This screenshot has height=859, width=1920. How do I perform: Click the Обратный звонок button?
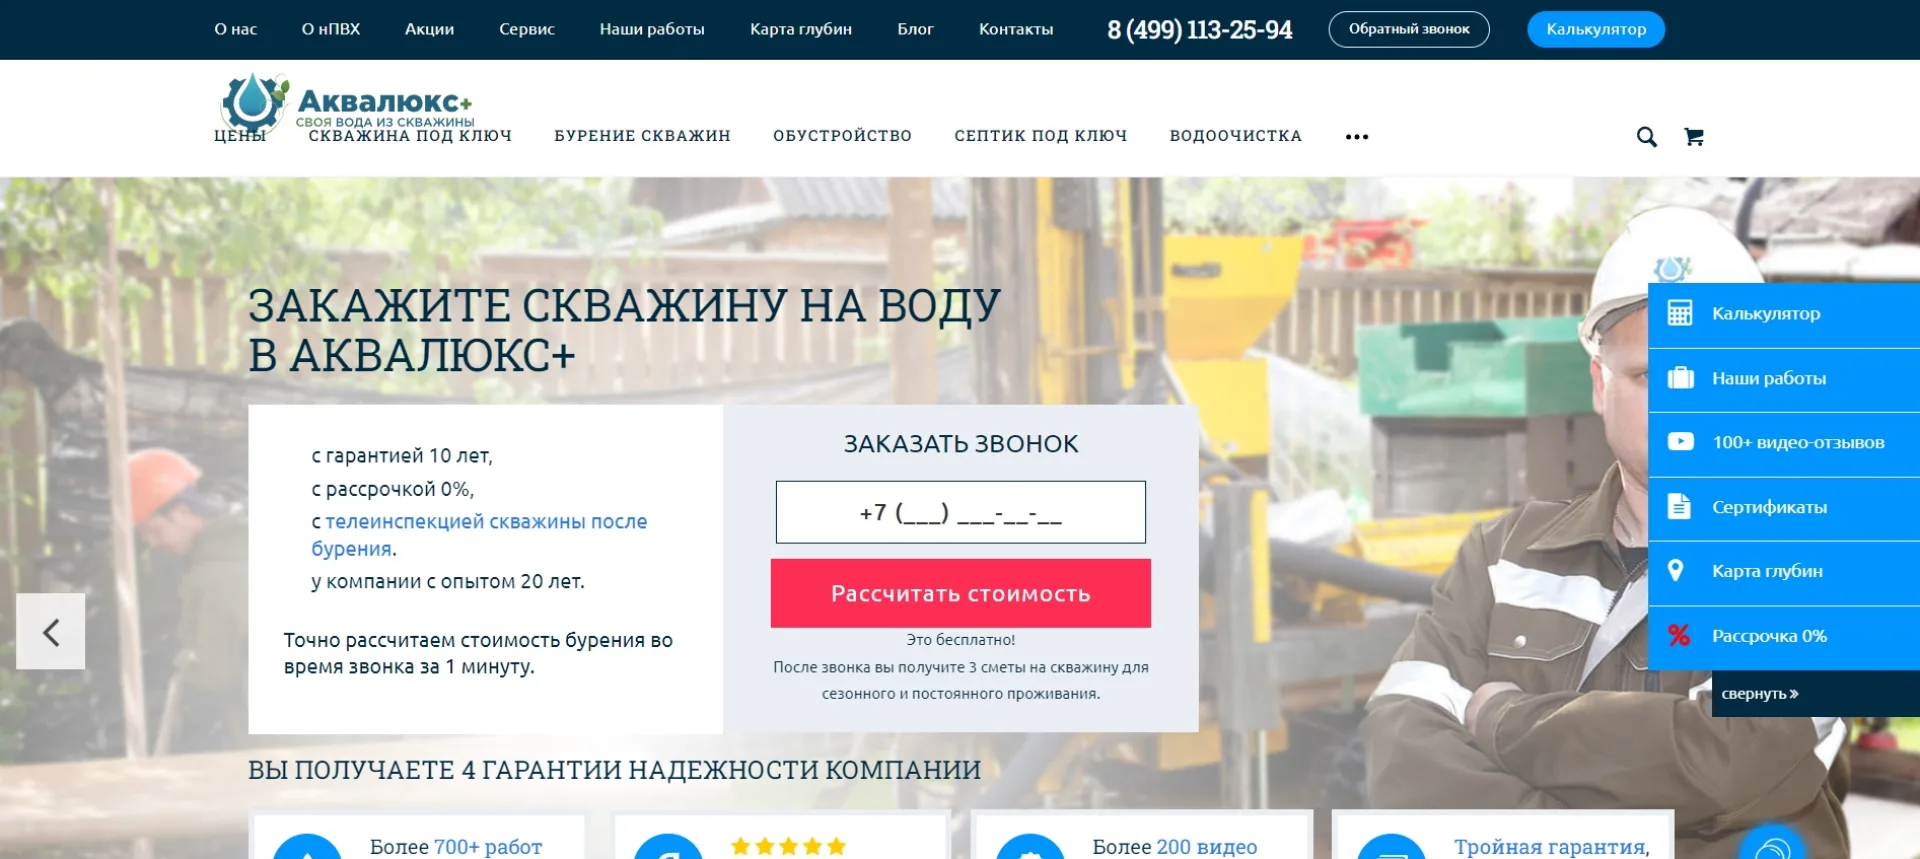click(x=1409, y=29)
